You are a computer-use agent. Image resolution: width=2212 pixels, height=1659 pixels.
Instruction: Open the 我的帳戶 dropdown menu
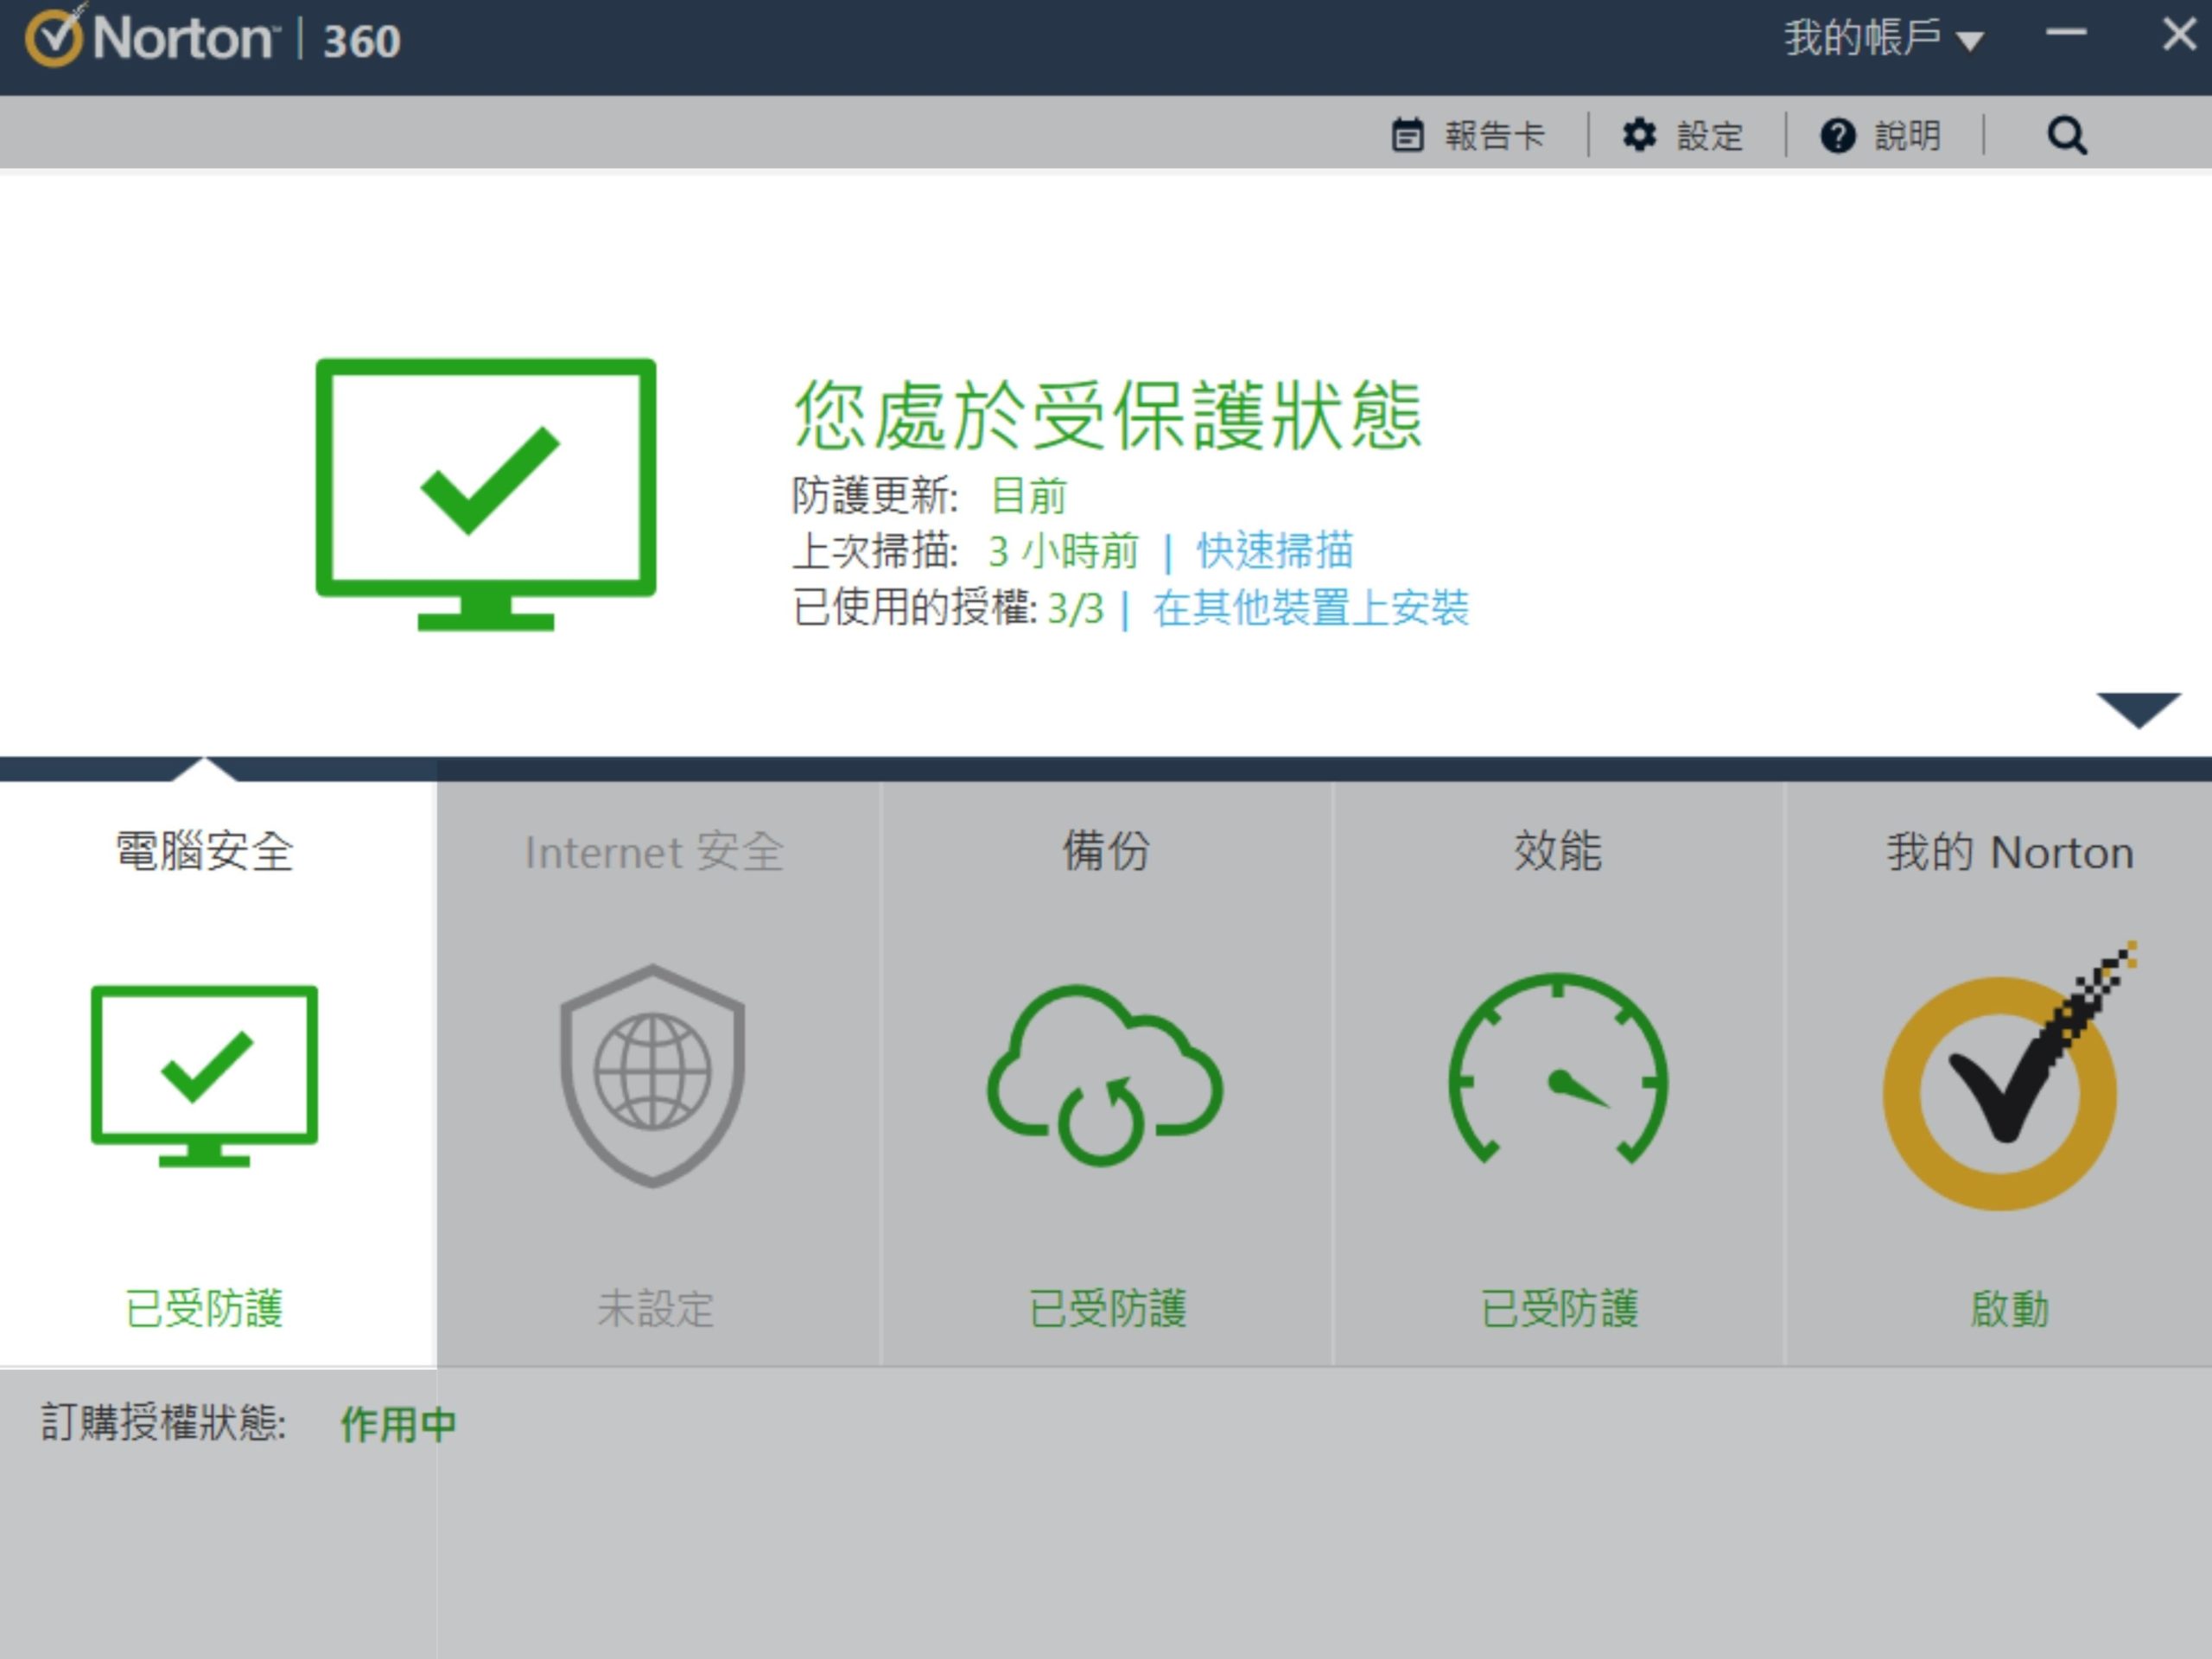(1883, 38)
